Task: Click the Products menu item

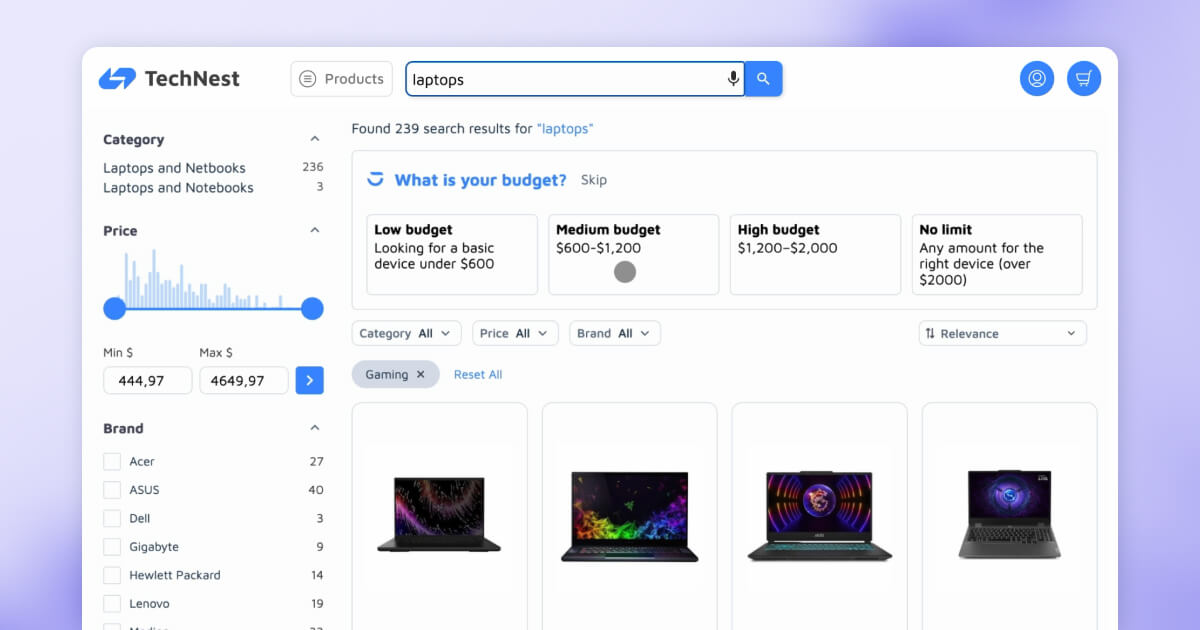Action: coord(341,78)
